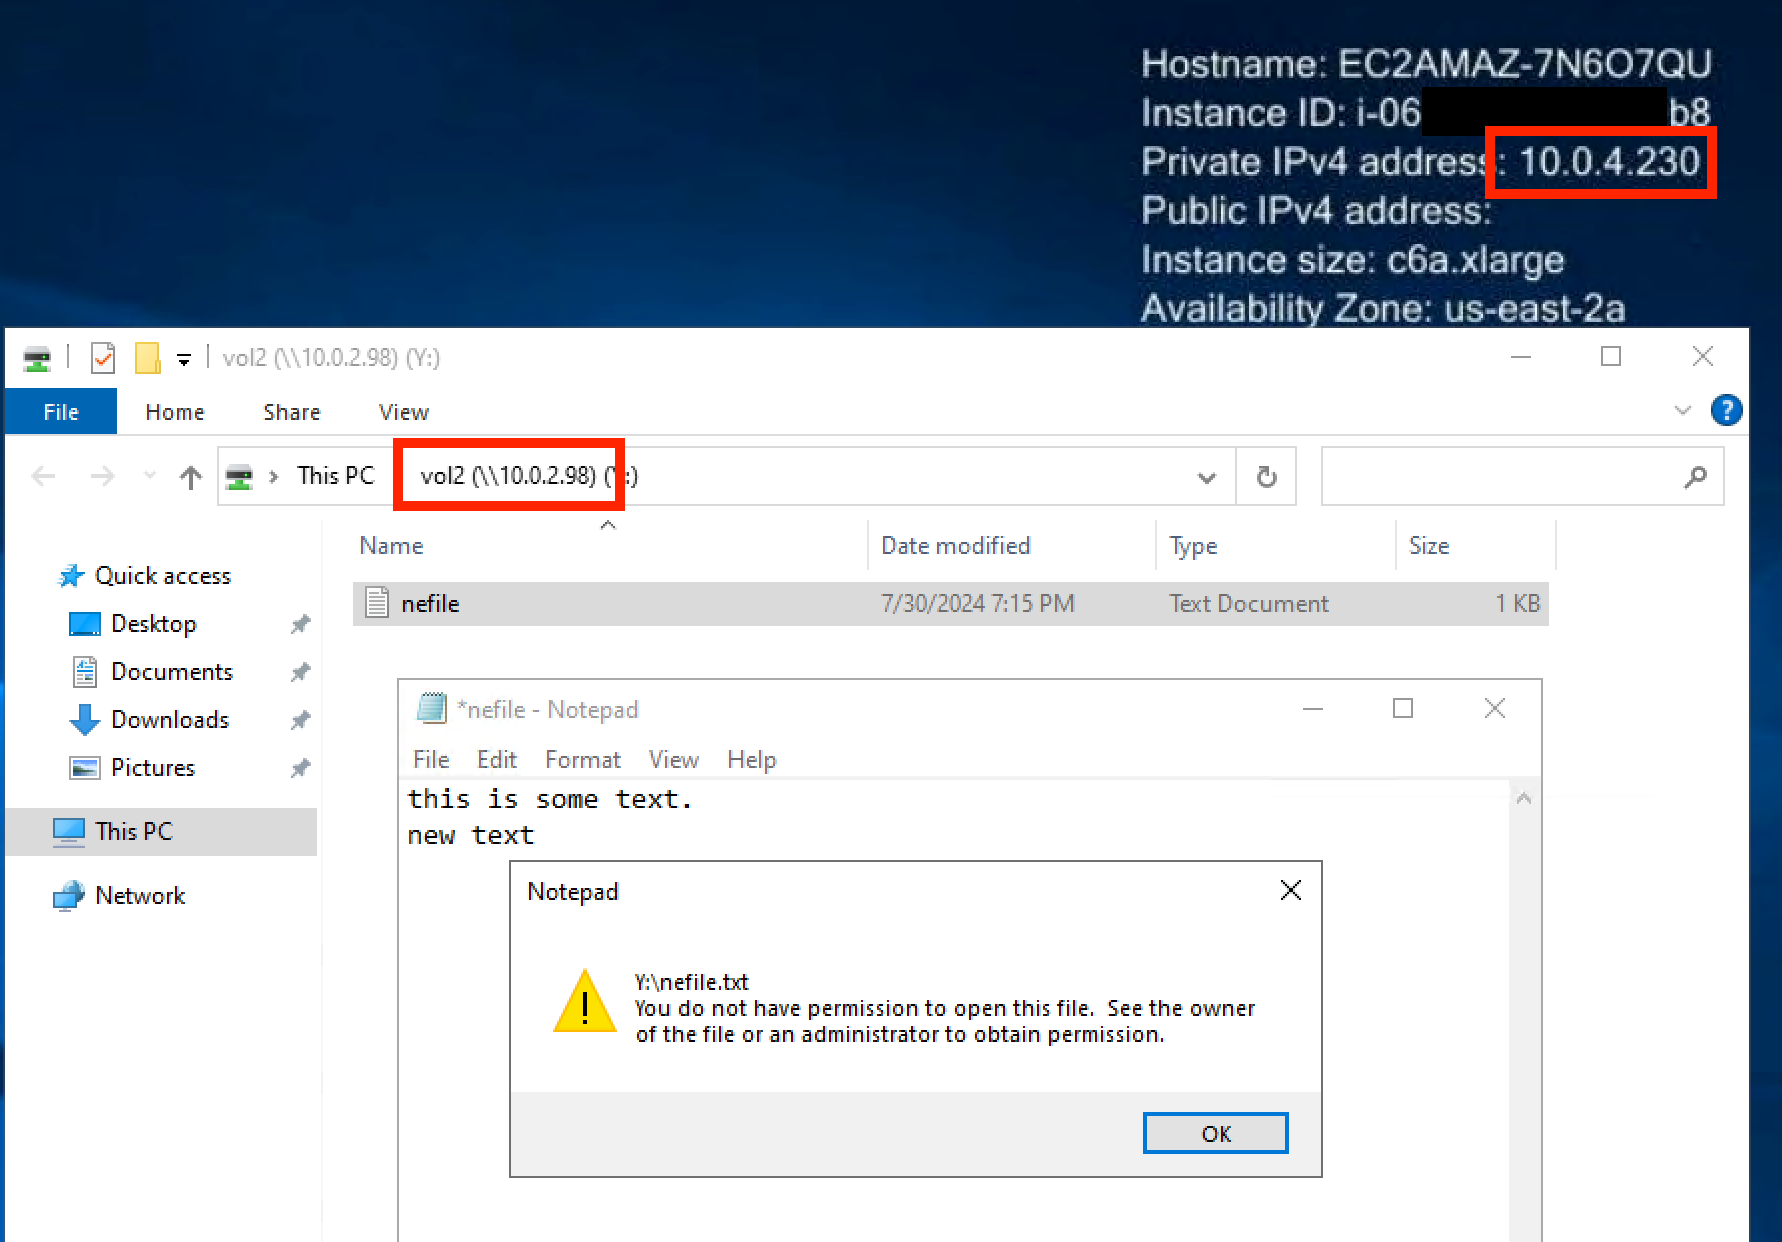
Task: Go back using the back arrow
Action: coord(43,476)
